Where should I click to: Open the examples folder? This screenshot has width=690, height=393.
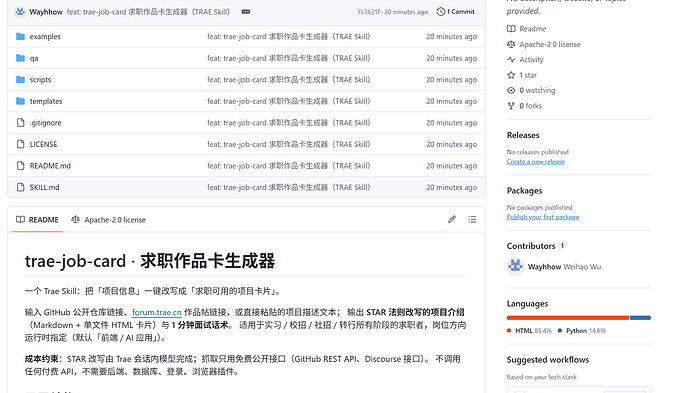tap(45, 37)
